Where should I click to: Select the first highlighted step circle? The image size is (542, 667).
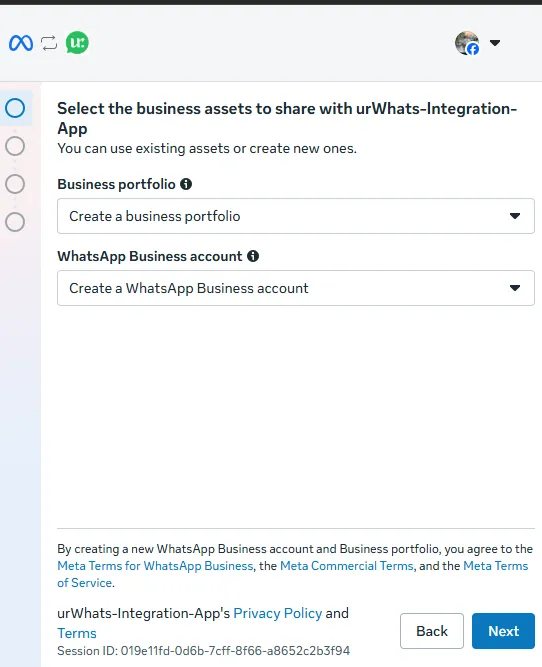15,108
